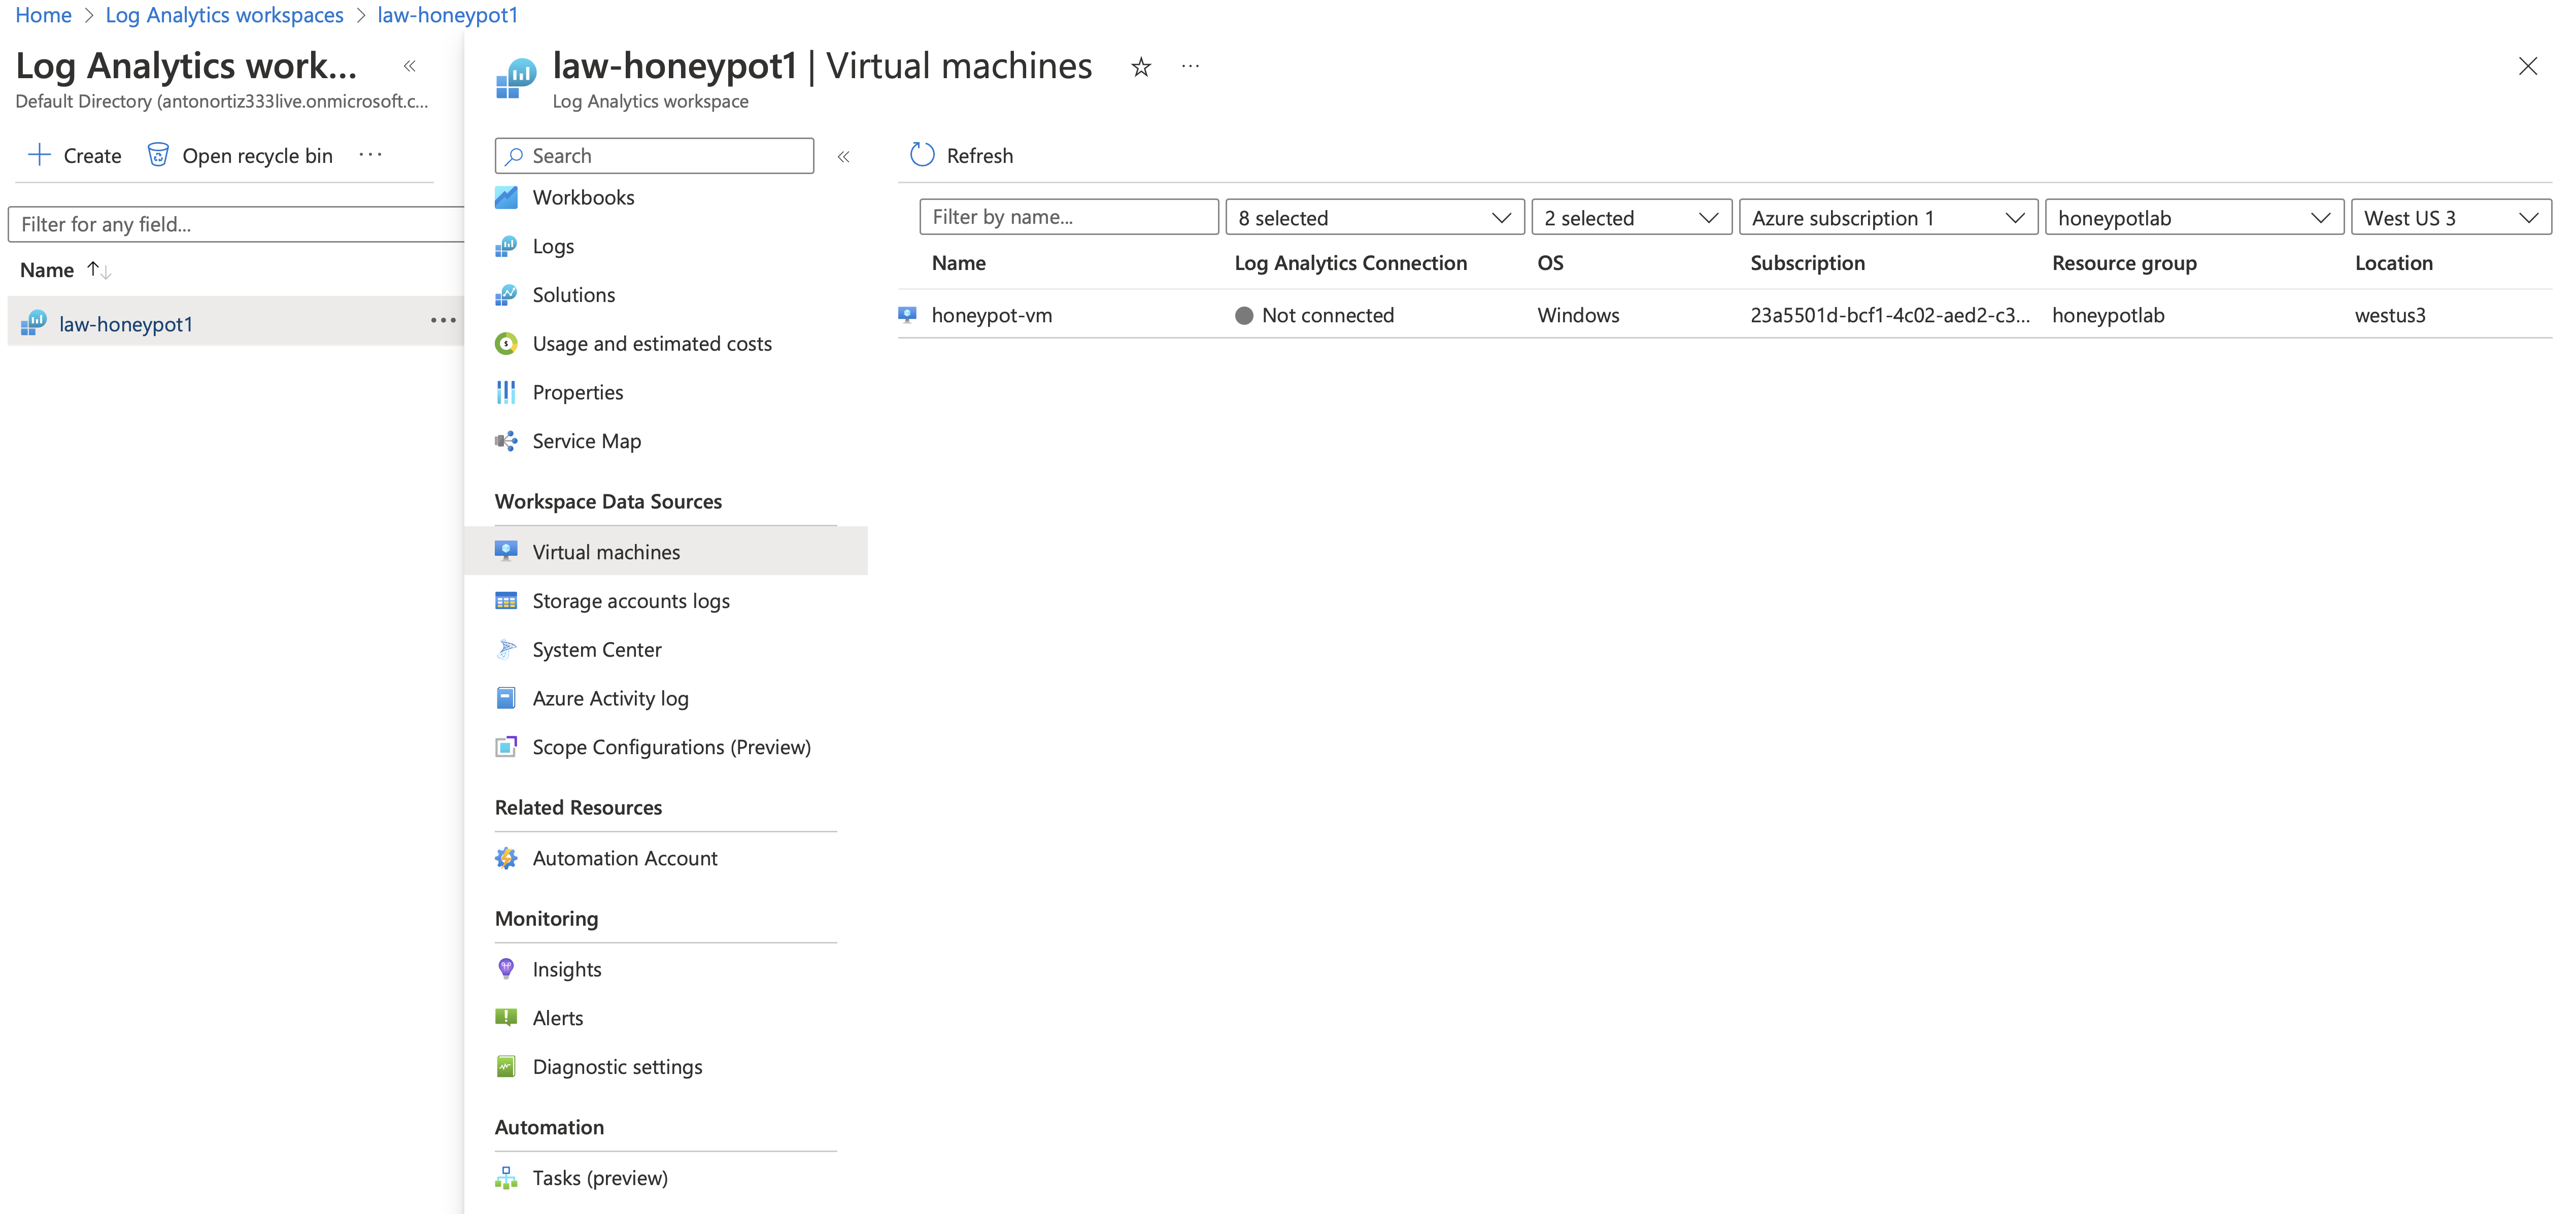Open the West US 3 location dropdown
The image size is (2576, 1214).
2451,217
